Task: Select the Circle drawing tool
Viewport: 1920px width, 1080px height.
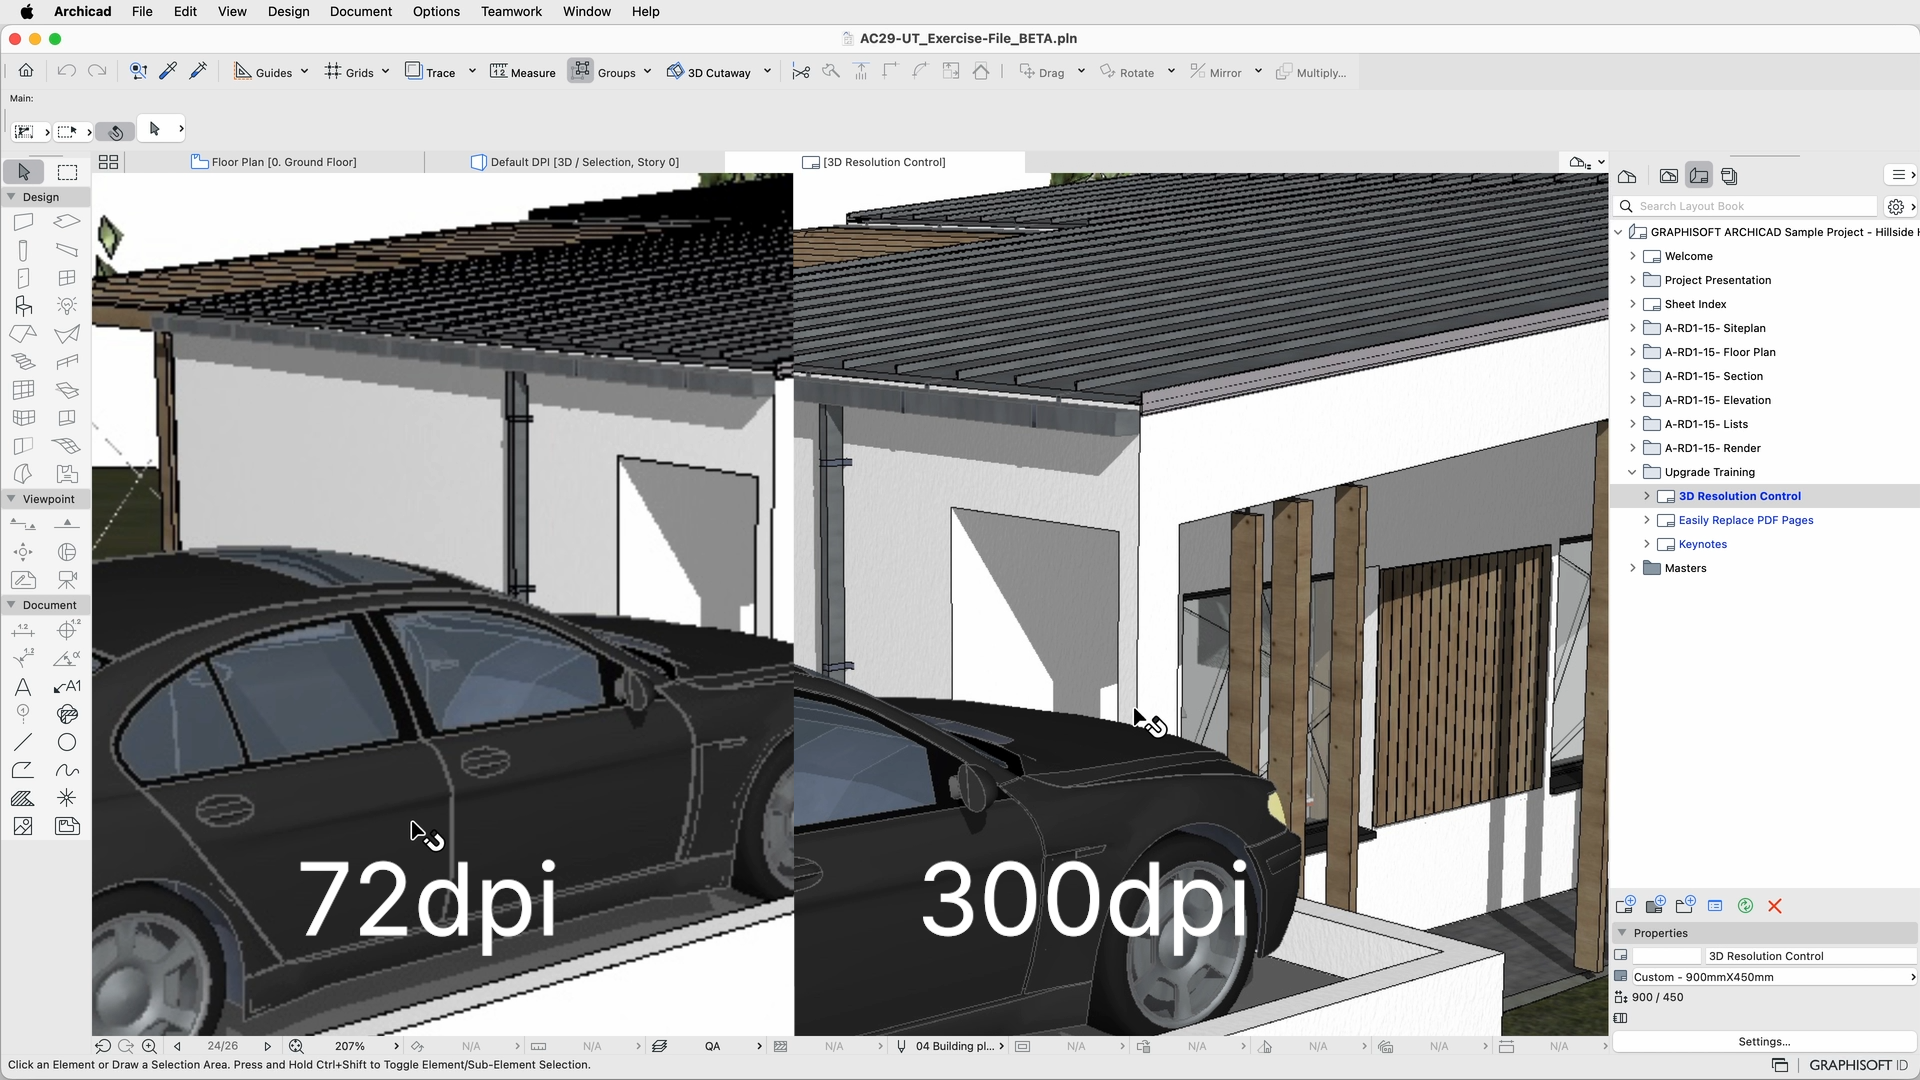Action: click(66, 742)
